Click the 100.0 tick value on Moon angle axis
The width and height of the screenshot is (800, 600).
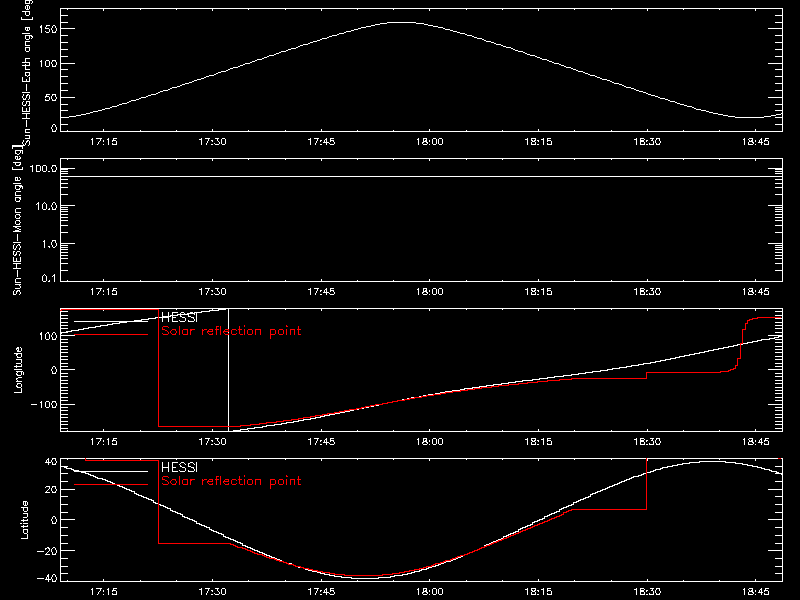44,169
